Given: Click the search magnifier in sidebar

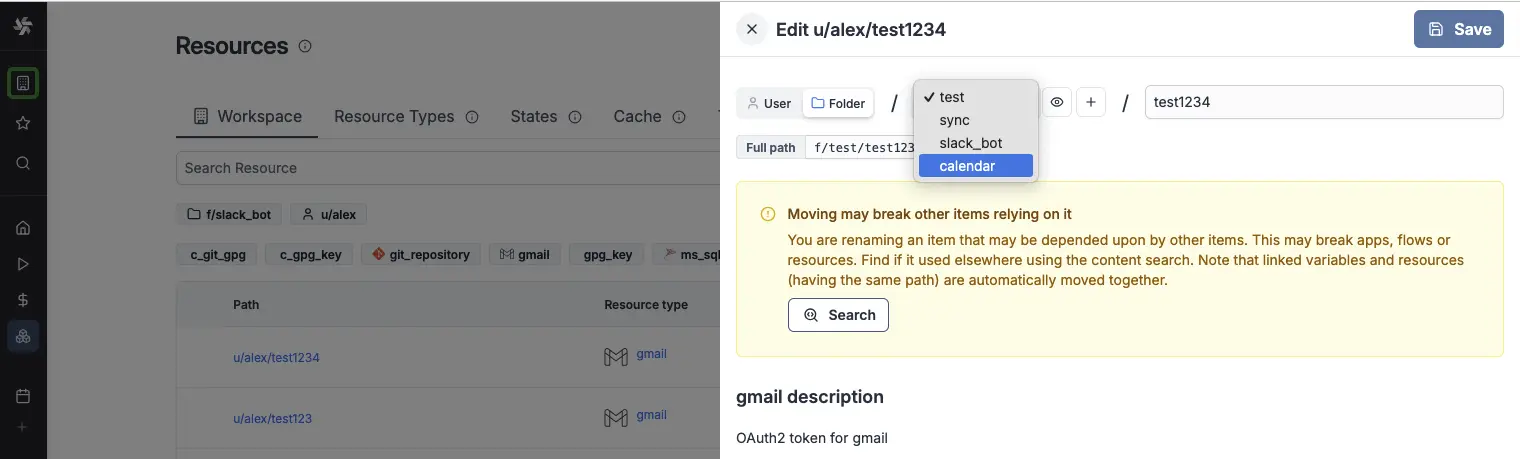Looking at the screenshot, I should pyautogui.click(x=23, y=163).
